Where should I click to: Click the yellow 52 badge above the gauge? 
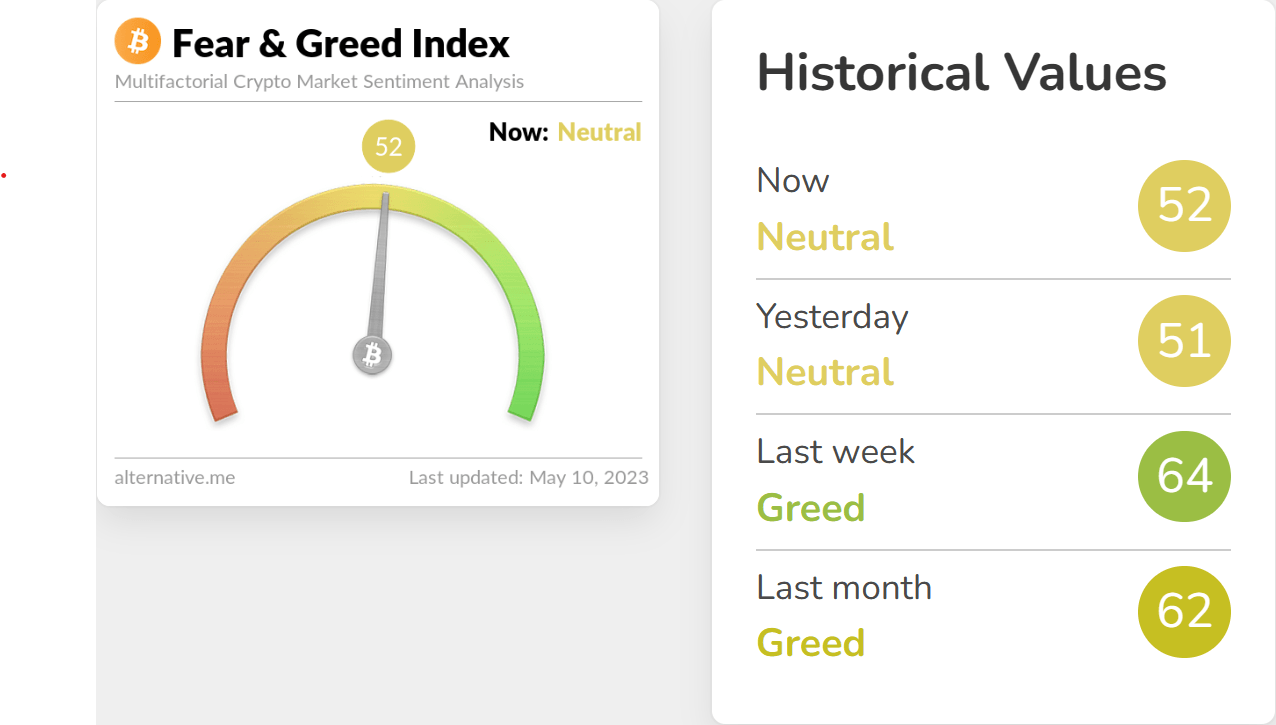click(x=388, y=146)
